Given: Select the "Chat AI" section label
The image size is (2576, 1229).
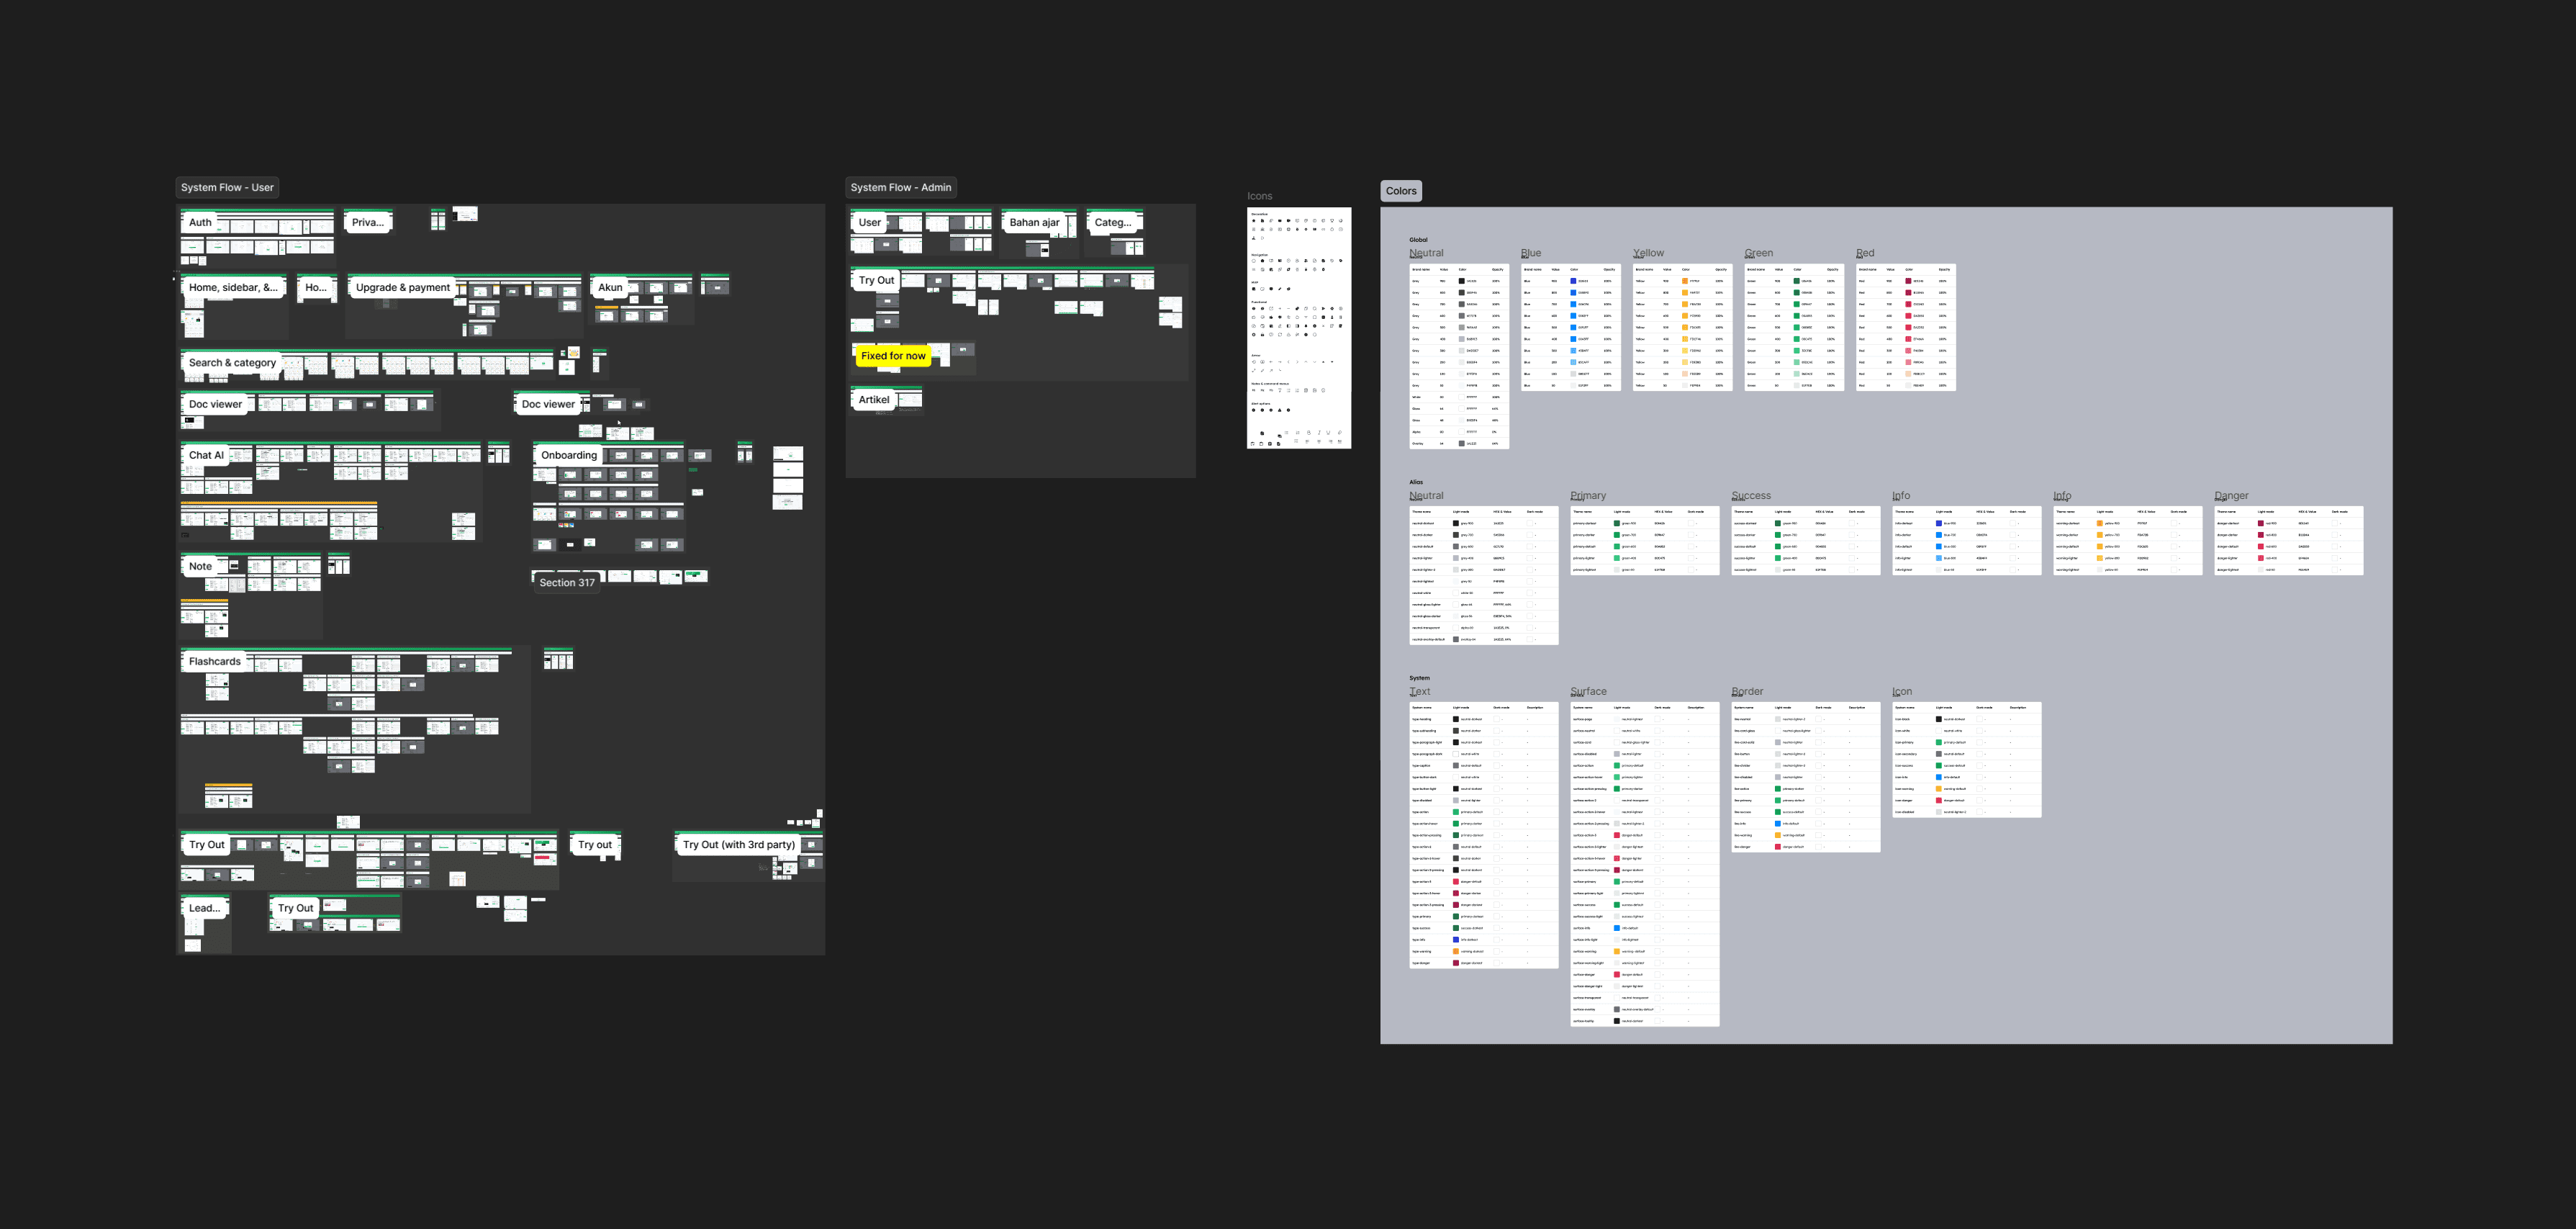Looking at the screenshot, I should click(x=206, y=455).
